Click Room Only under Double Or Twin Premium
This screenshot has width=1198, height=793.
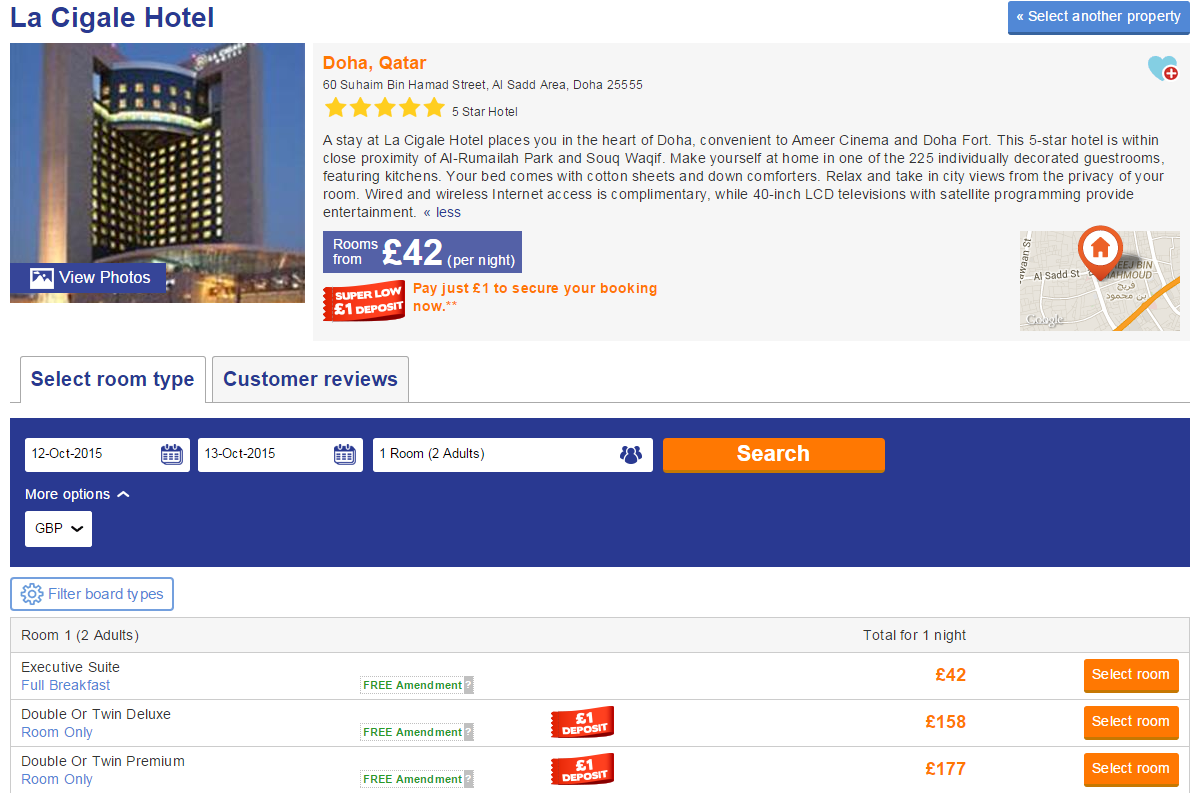coord(57,779)
